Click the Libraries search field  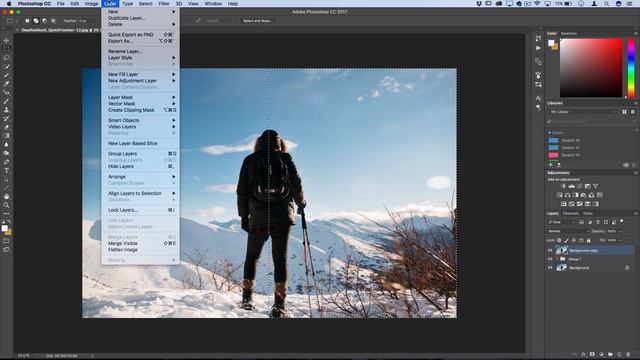click(x=590, y=122)
